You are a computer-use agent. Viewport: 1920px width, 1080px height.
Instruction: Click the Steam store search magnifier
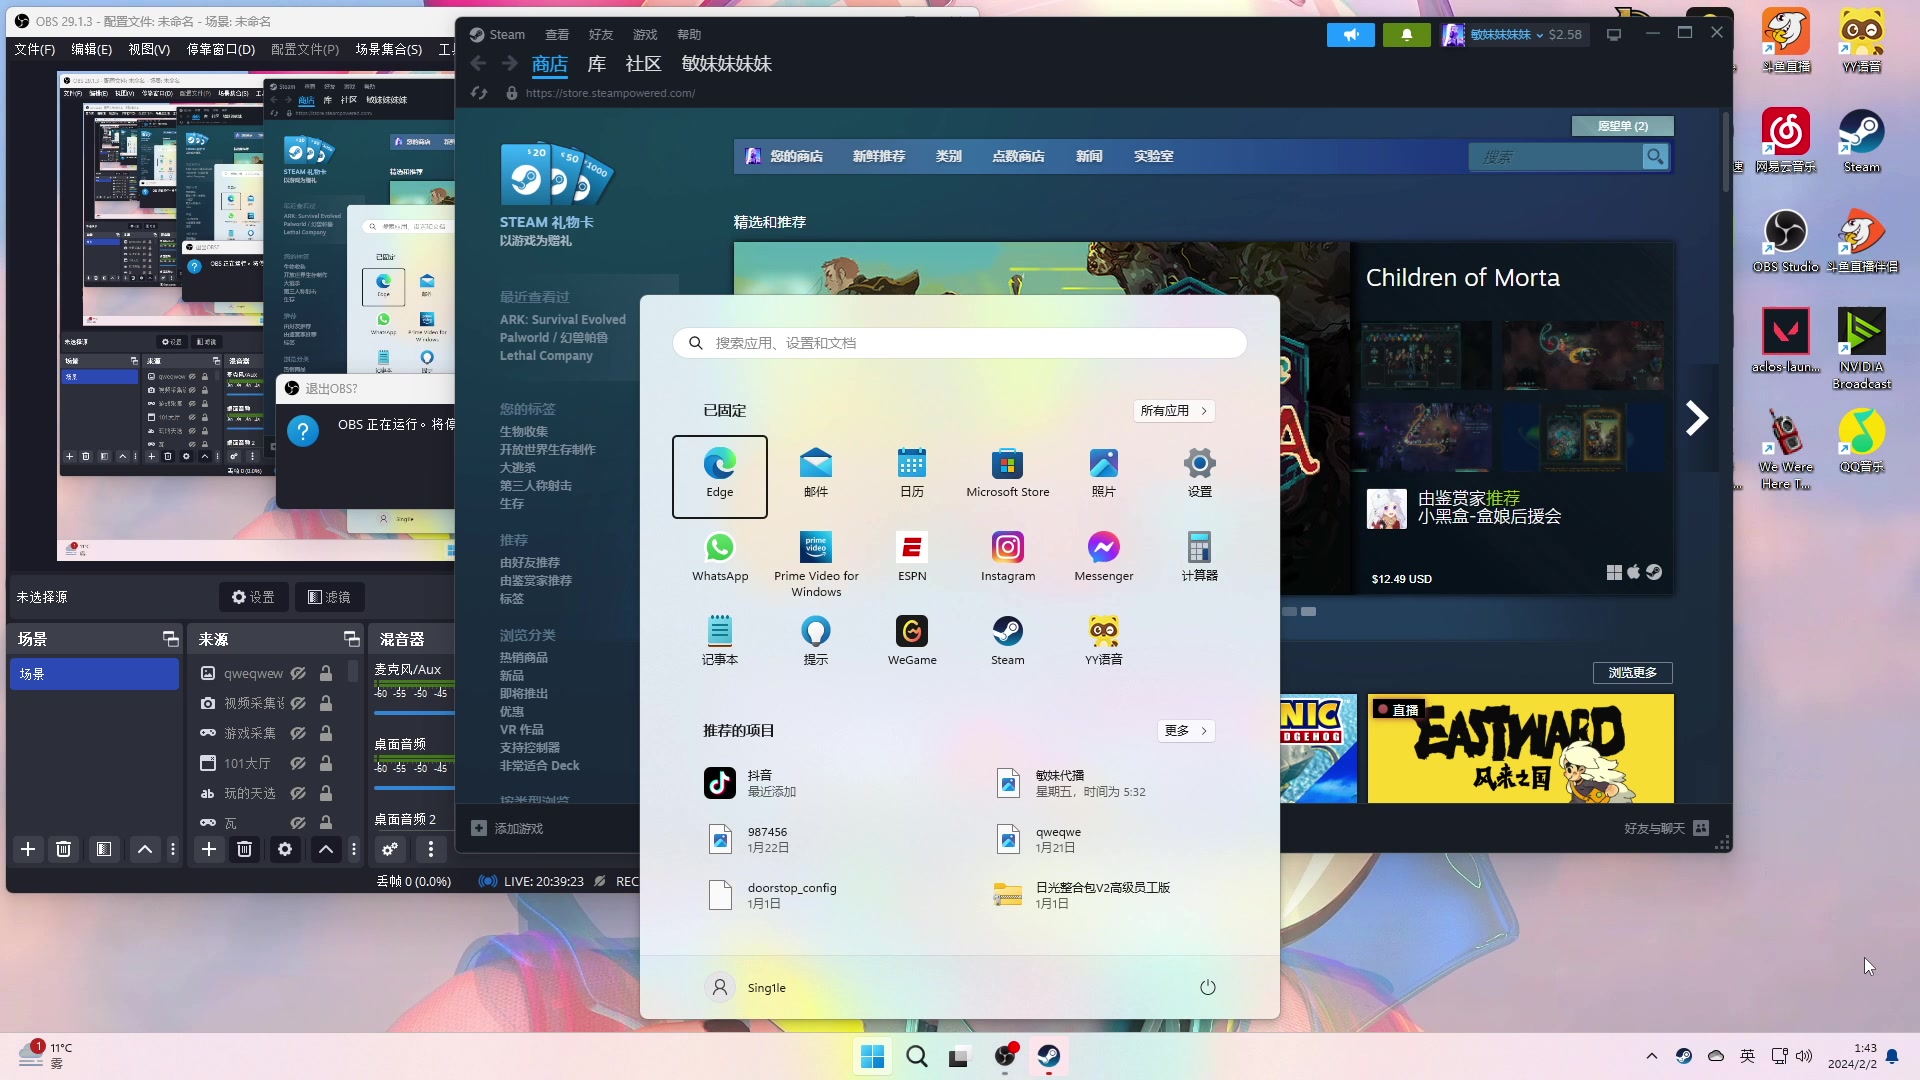(1656, 157)
